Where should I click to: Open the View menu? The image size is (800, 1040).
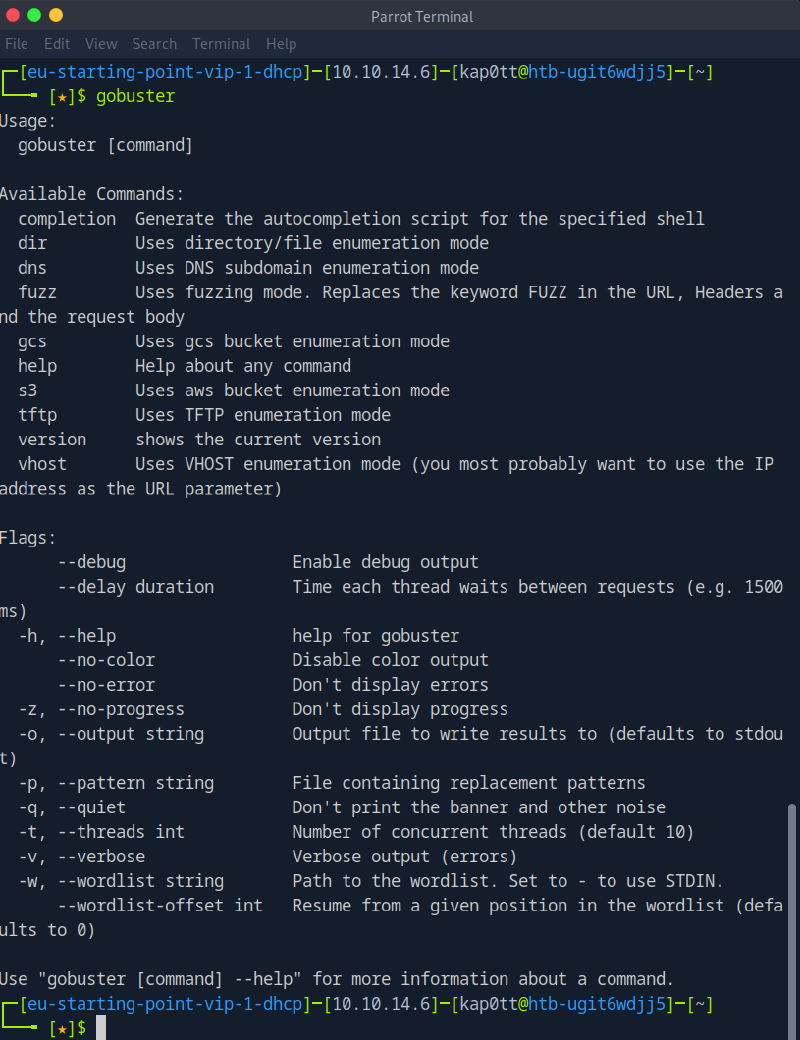(101, 44)
